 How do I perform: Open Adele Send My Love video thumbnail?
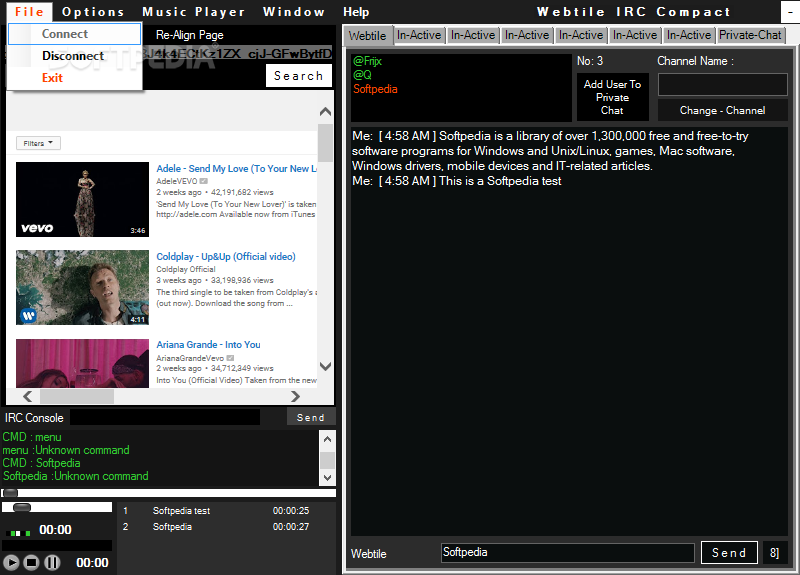[x=82, y=199]
